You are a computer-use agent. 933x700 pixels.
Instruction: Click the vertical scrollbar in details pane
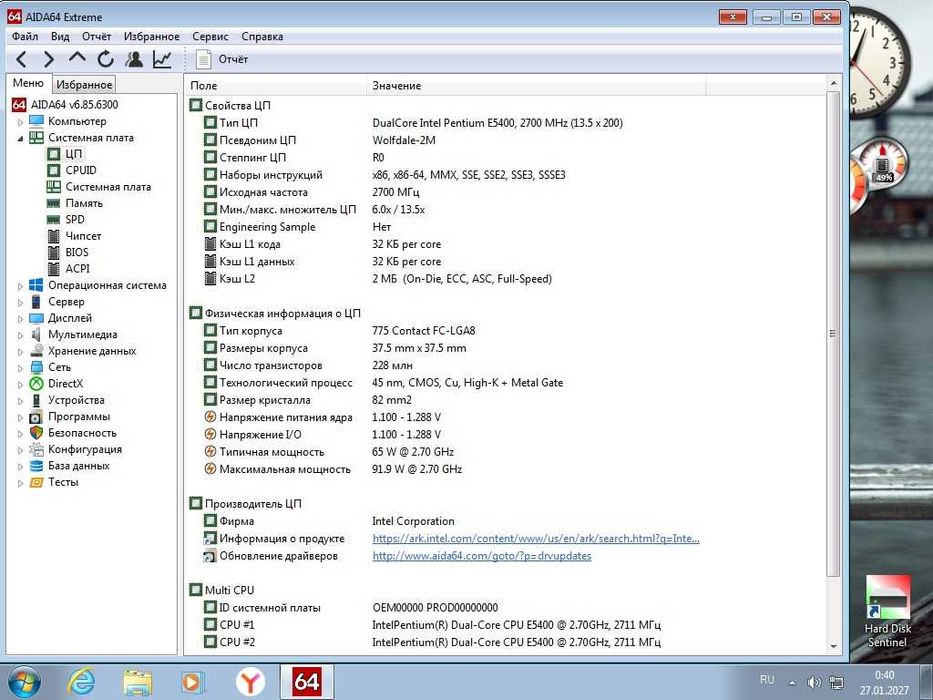click(x=833, y=333)
